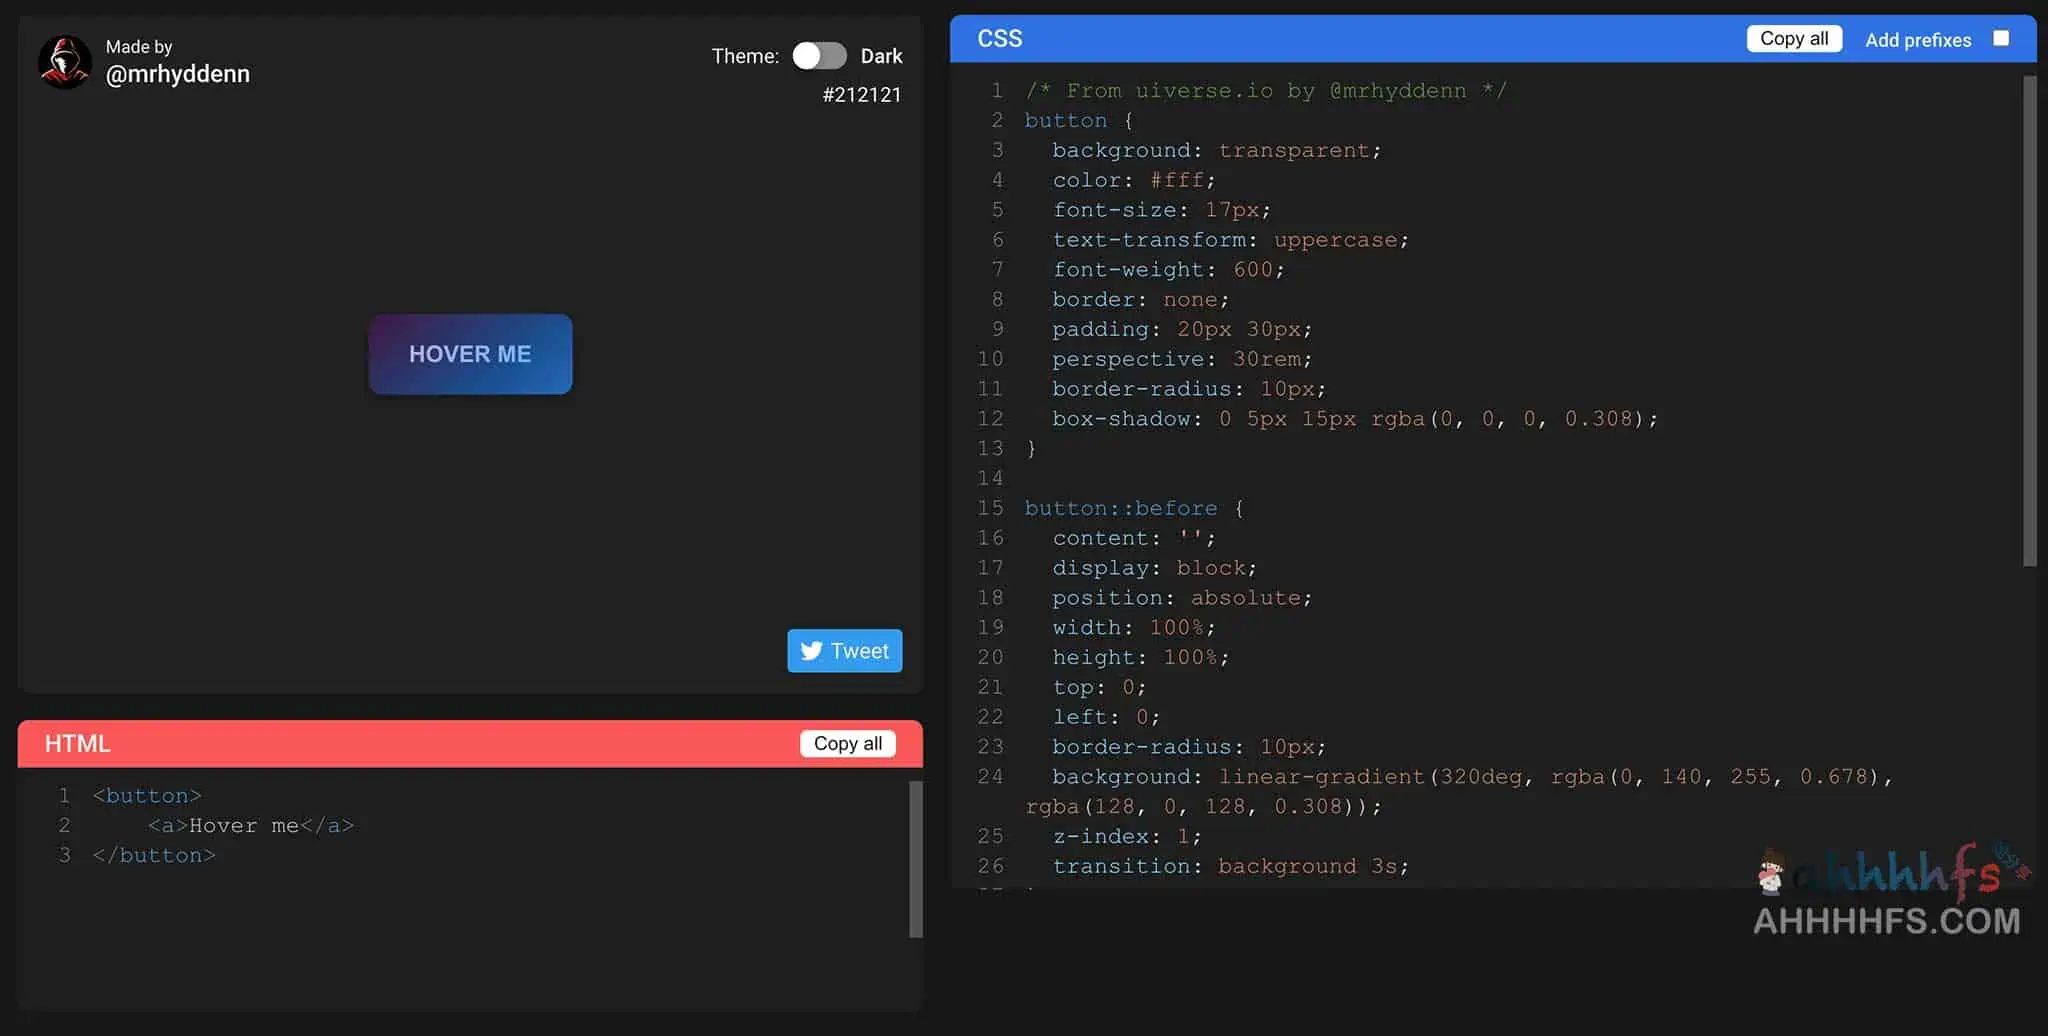2048x1036 pixels.
Task: Click the Dark label beside the theme switch
Action: [881, 56]
